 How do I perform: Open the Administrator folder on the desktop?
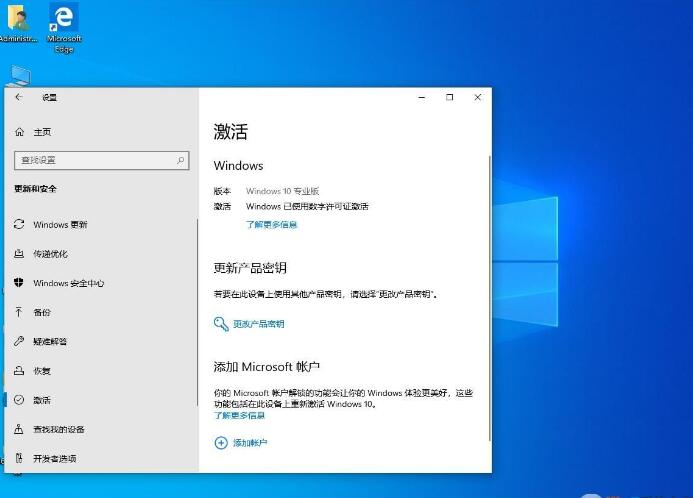(18, 23)
